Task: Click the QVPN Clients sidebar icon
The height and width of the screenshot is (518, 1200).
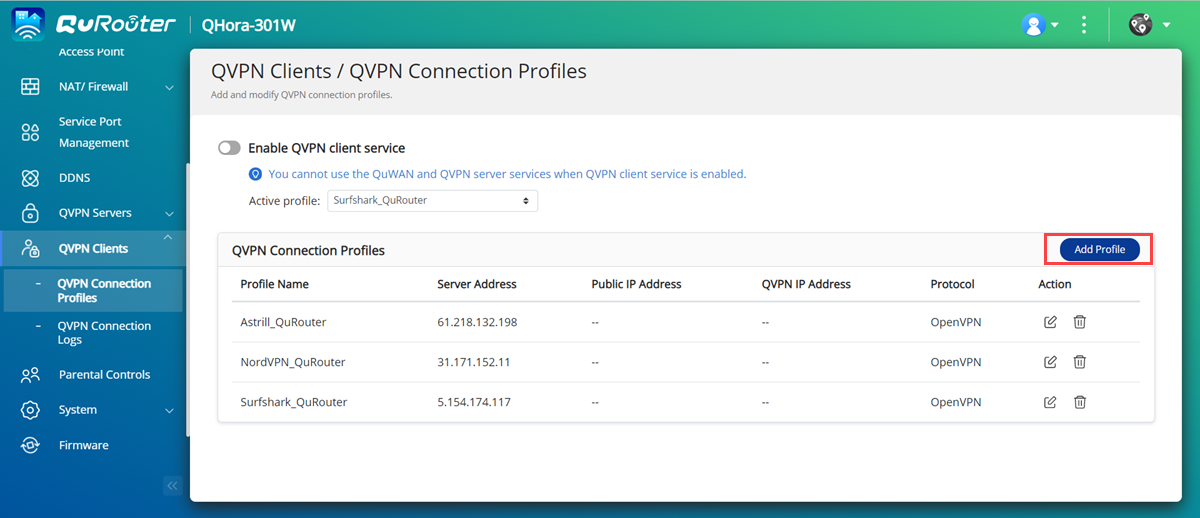Action: pos(30,249)
